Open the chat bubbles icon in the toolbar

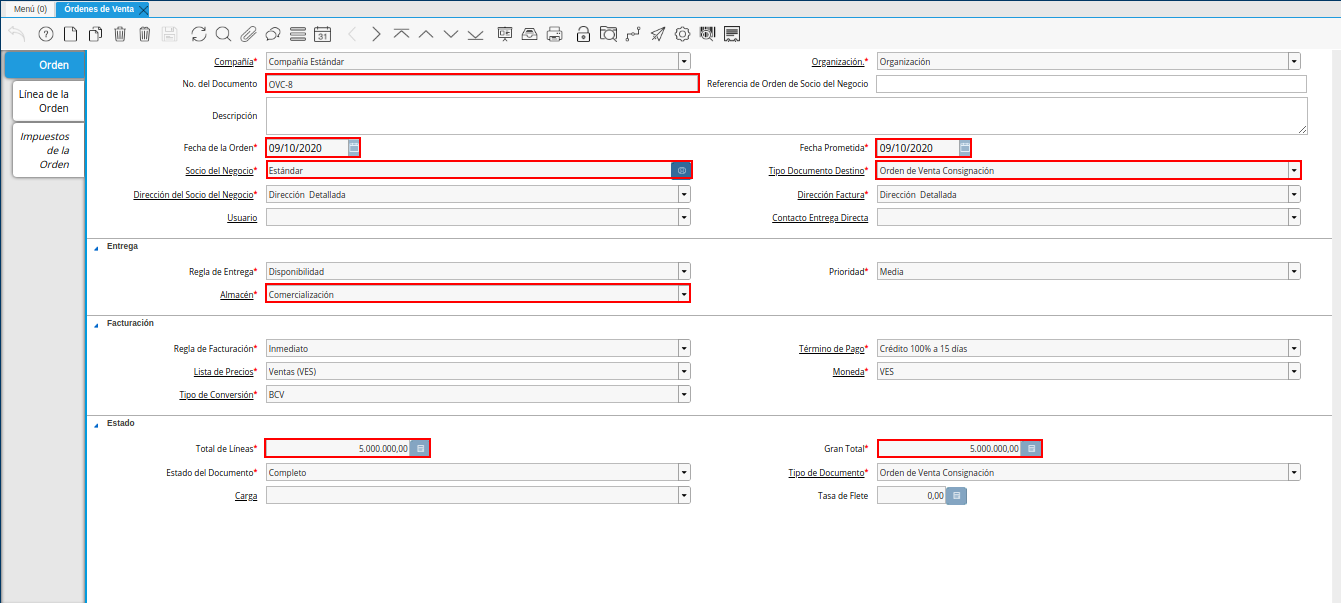(x=272, y=34)
